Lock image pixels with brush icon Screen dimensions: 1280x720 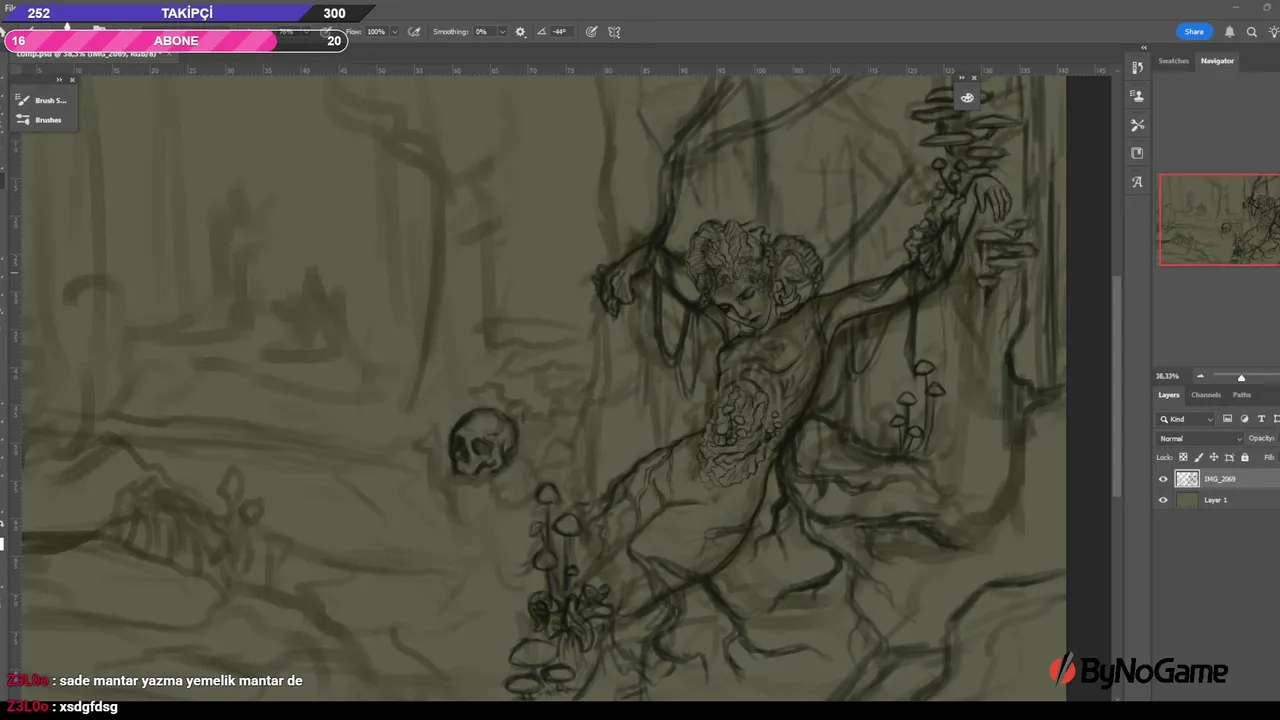coord(1199,457)
